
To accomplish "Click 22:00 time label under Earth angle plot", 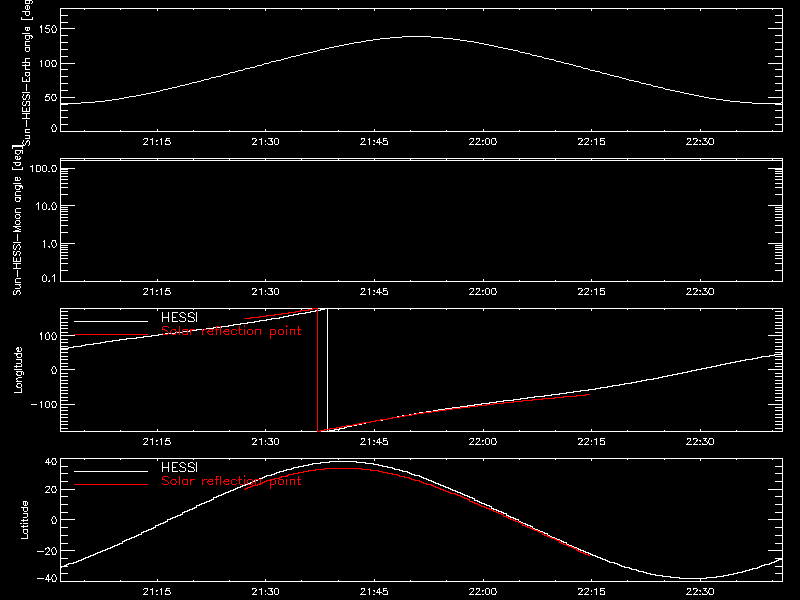I will point(483,141).
